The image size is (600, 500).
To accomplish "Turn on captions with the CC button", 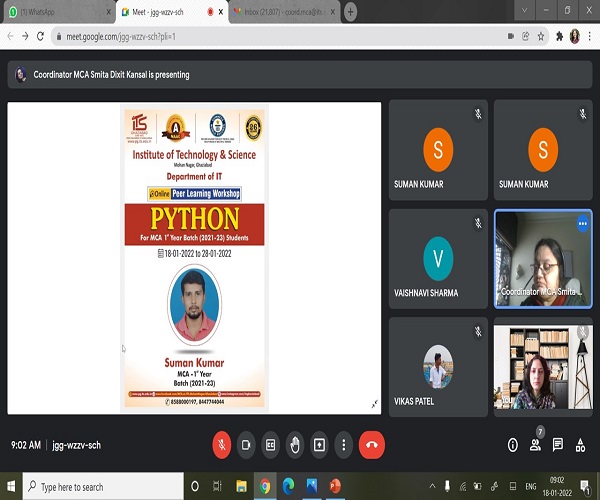I will click(270, 445).
